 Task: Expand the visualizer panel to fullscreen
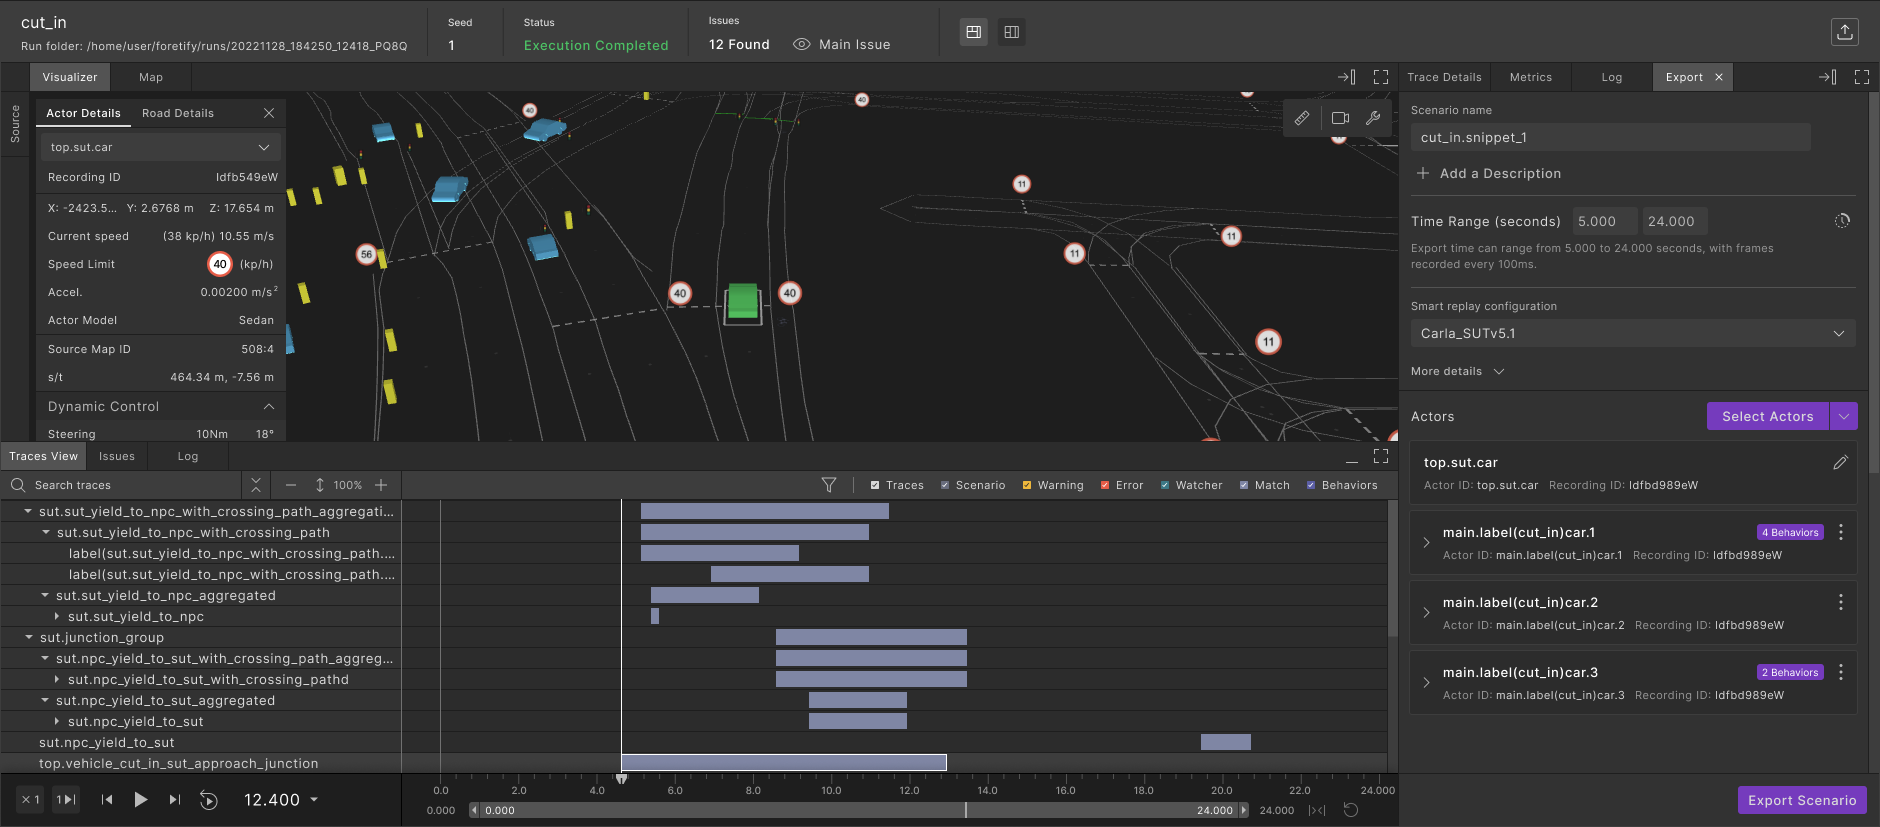(x=1381, y=77)
